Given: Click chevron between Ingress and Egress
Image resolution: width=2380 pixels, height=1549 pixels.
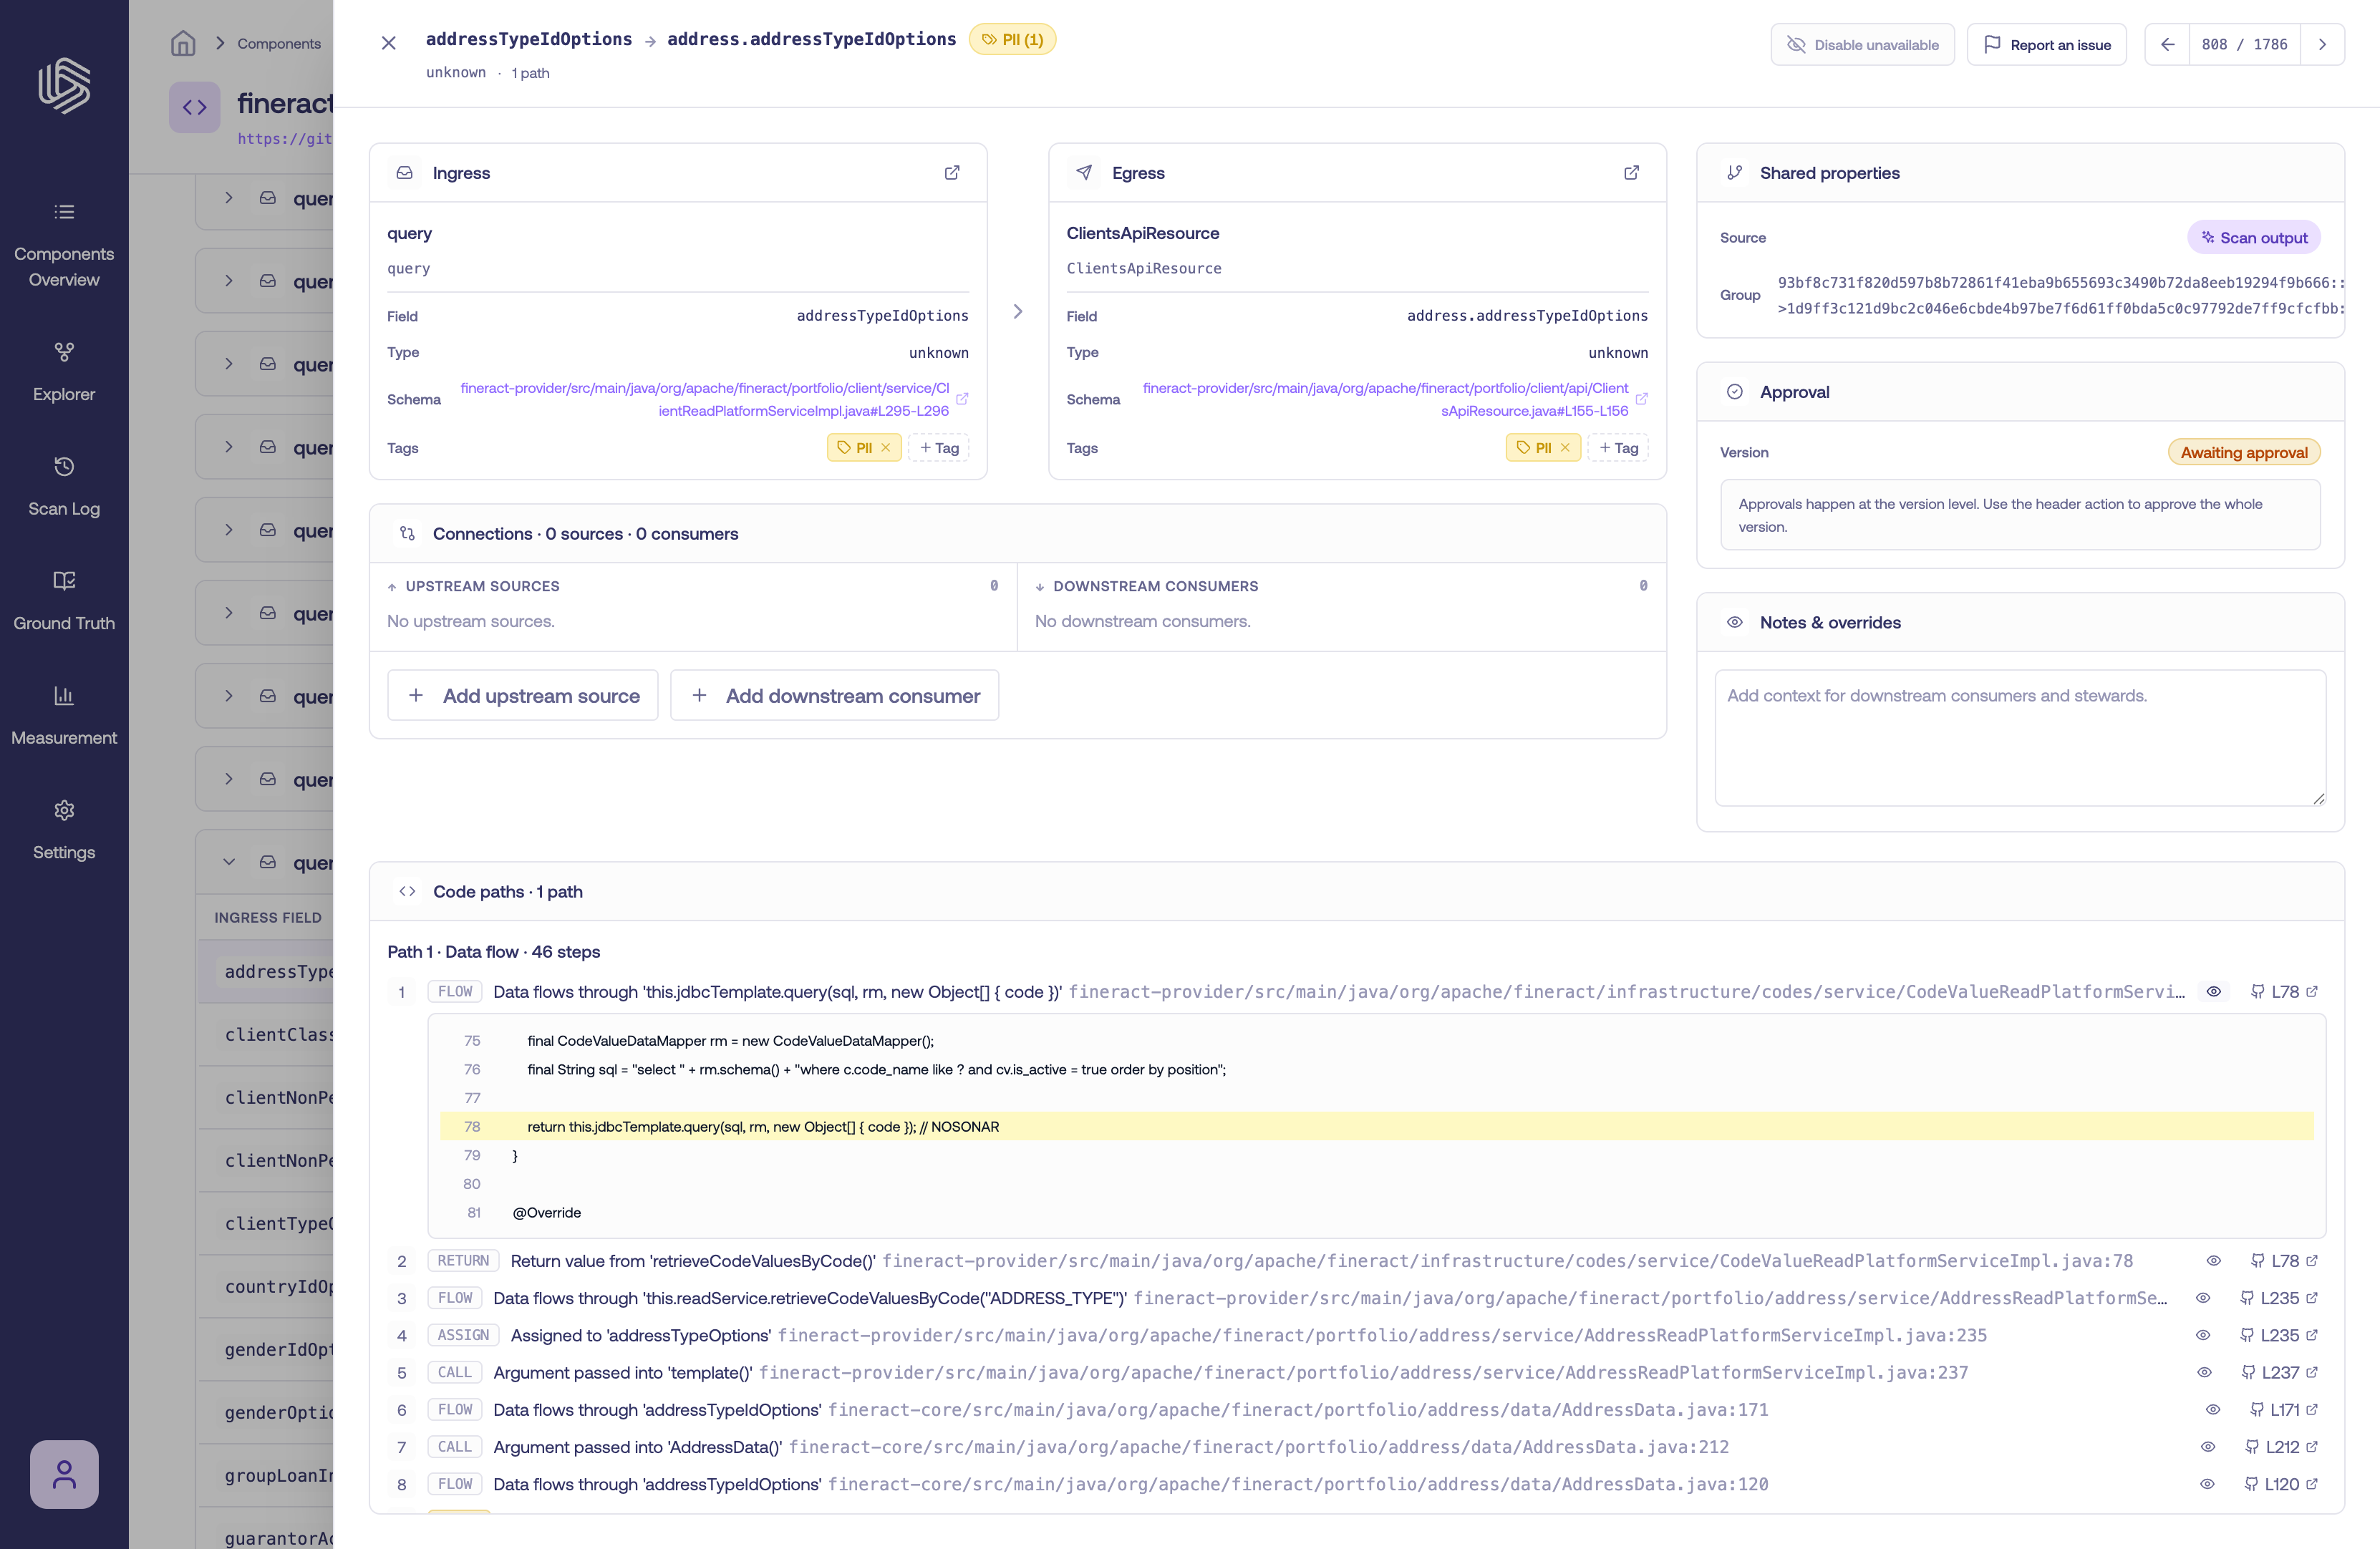Looking at the screenshot, I should click(x=1018, y=312).
